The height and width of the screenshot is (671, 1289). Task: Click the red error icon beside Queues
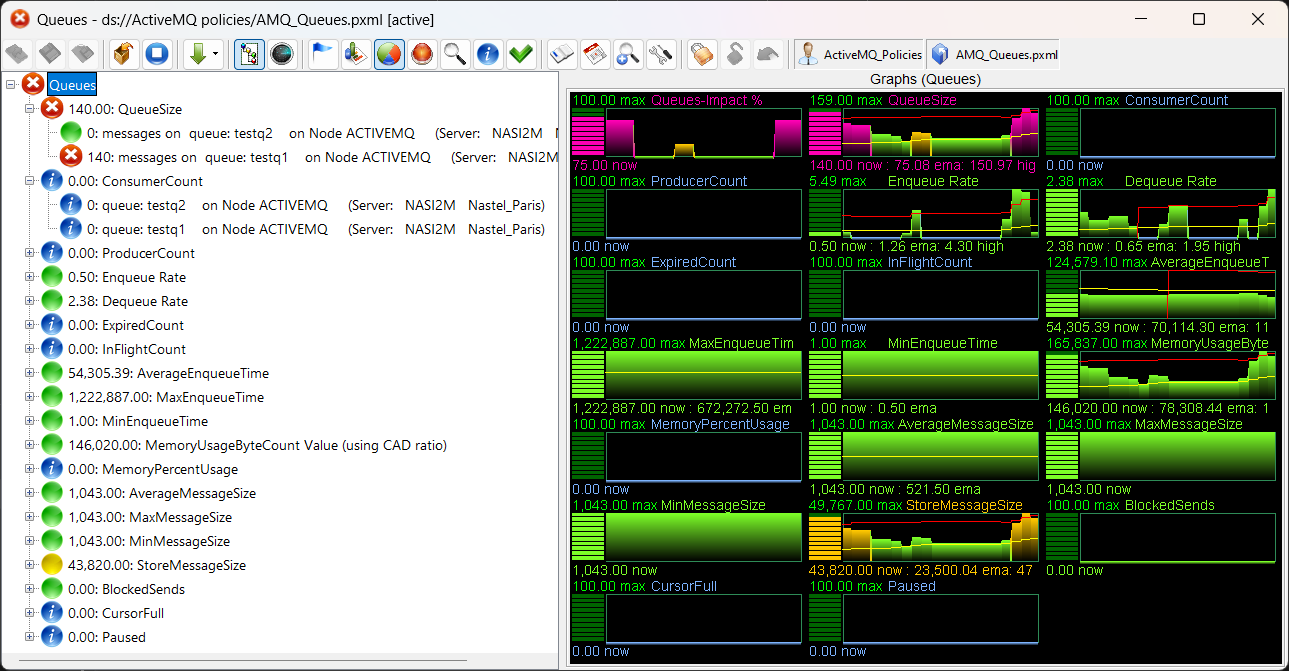33,85
